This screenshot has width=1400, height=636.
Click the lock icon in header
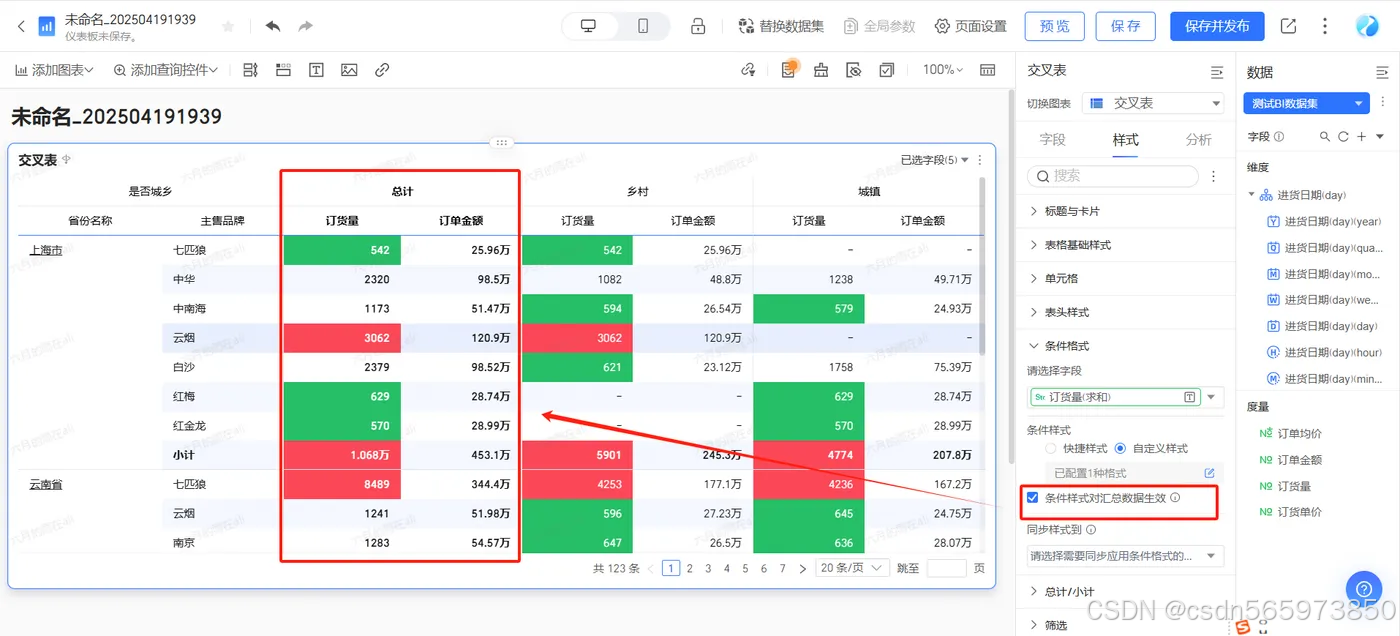(699, 26)
